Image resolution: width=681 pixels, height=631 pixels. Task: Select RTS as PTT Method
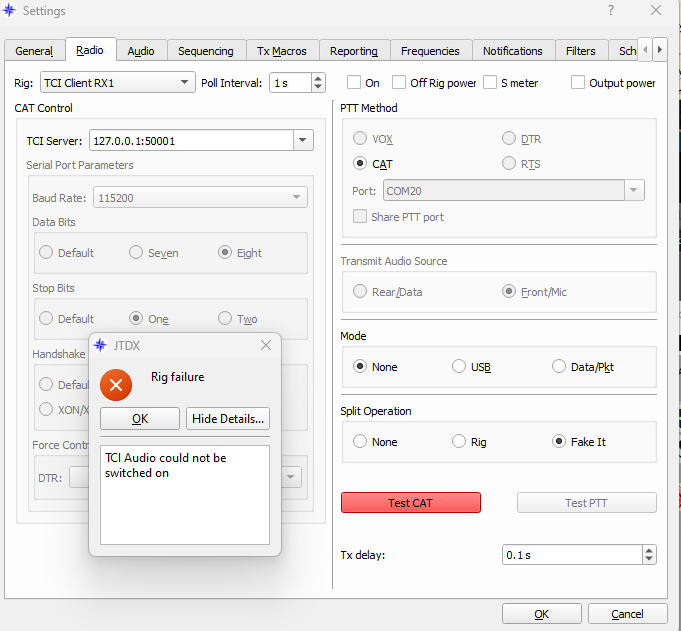pos(509,164)
